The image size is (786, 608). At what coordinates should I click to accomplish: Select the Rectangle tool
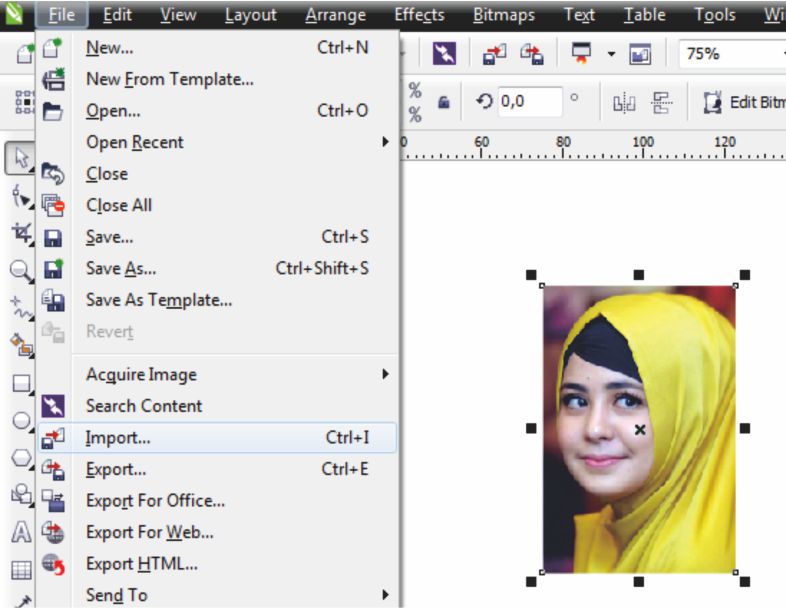(x=22, y=383)
